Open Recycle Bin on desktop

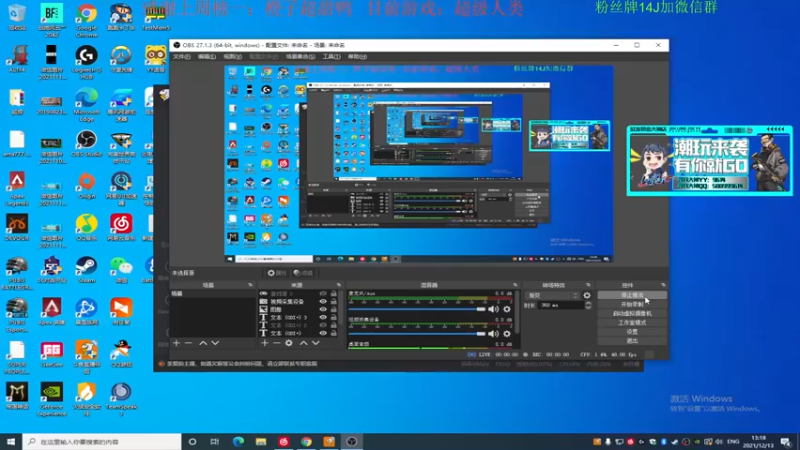[17, 17]
